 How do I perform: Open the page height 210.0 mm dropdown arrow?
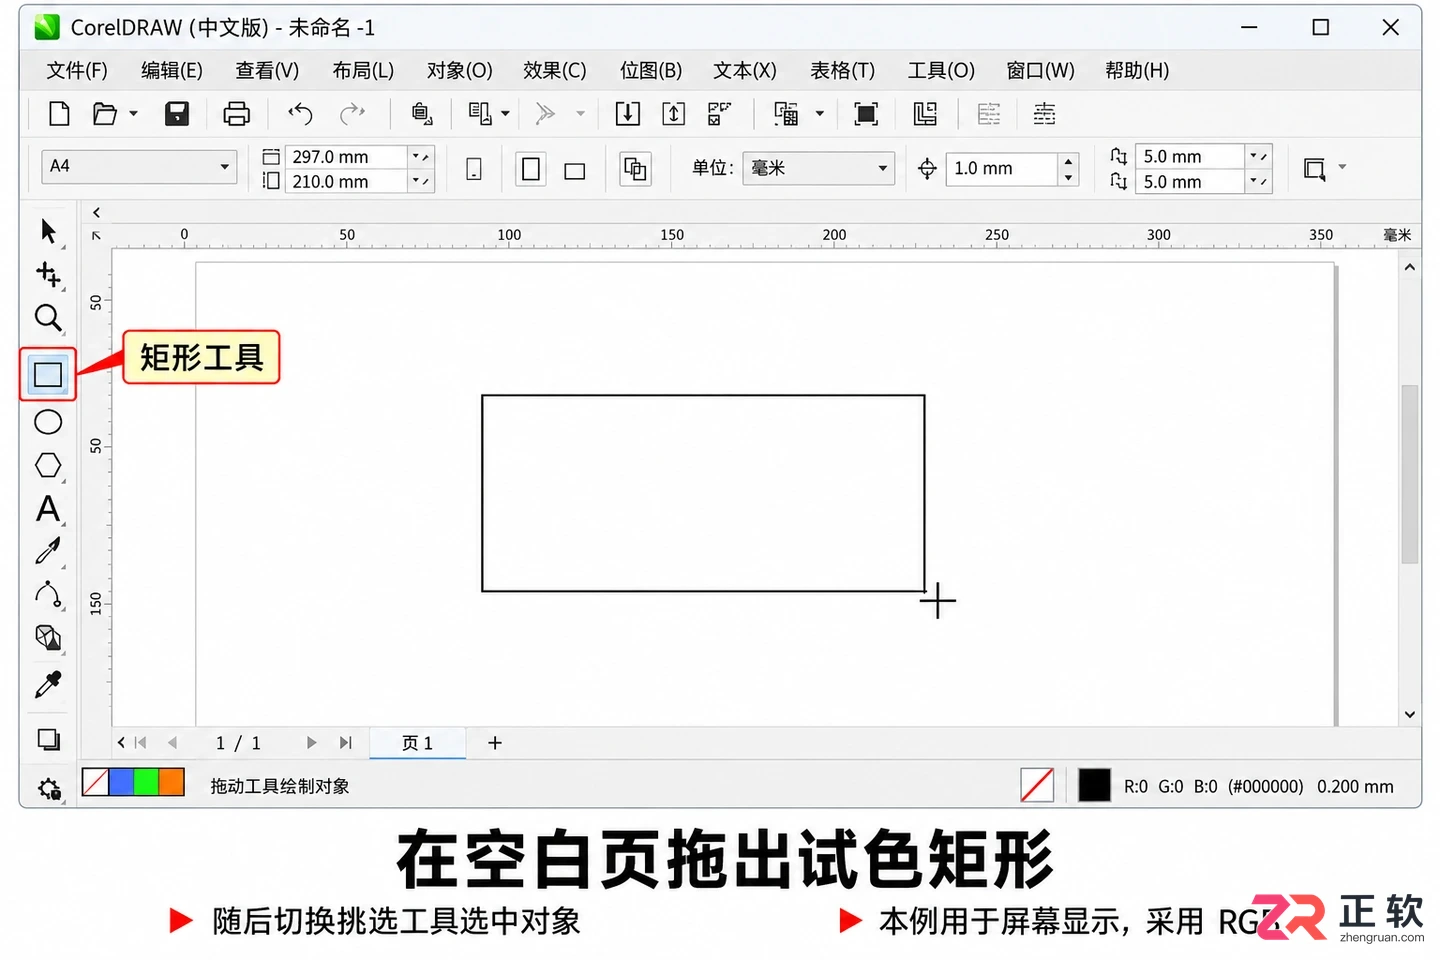[x=421, y=182]
